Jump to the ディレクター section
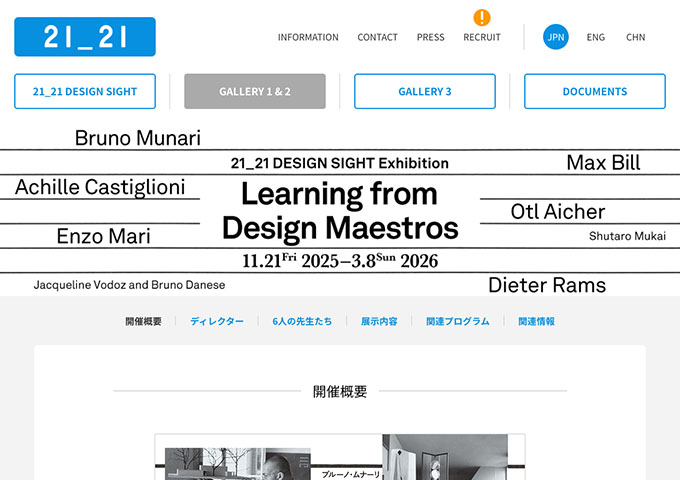 217,321
